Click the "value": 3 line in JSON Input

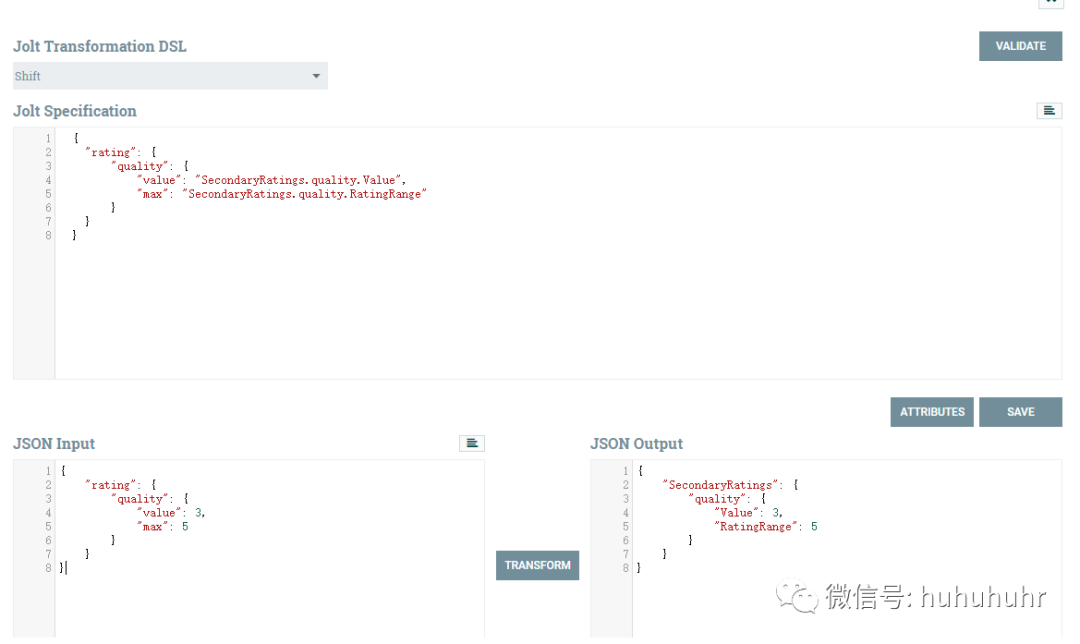(x=171, y=513)
